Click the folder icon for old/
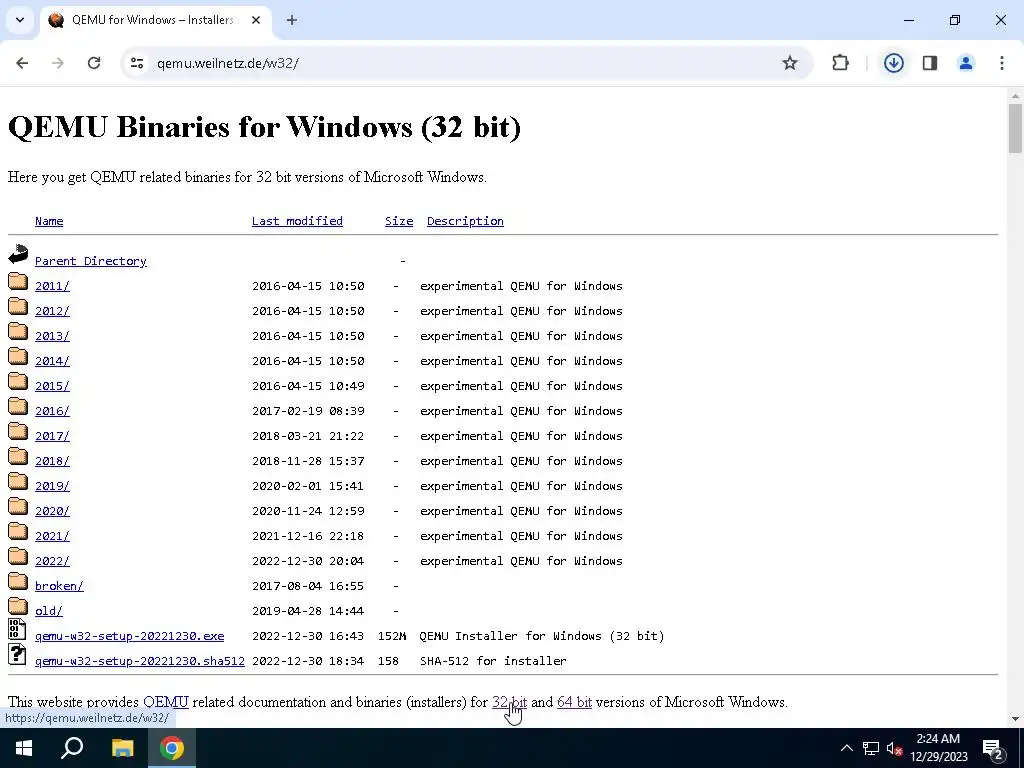The image size is (1024, 768). 18,607
